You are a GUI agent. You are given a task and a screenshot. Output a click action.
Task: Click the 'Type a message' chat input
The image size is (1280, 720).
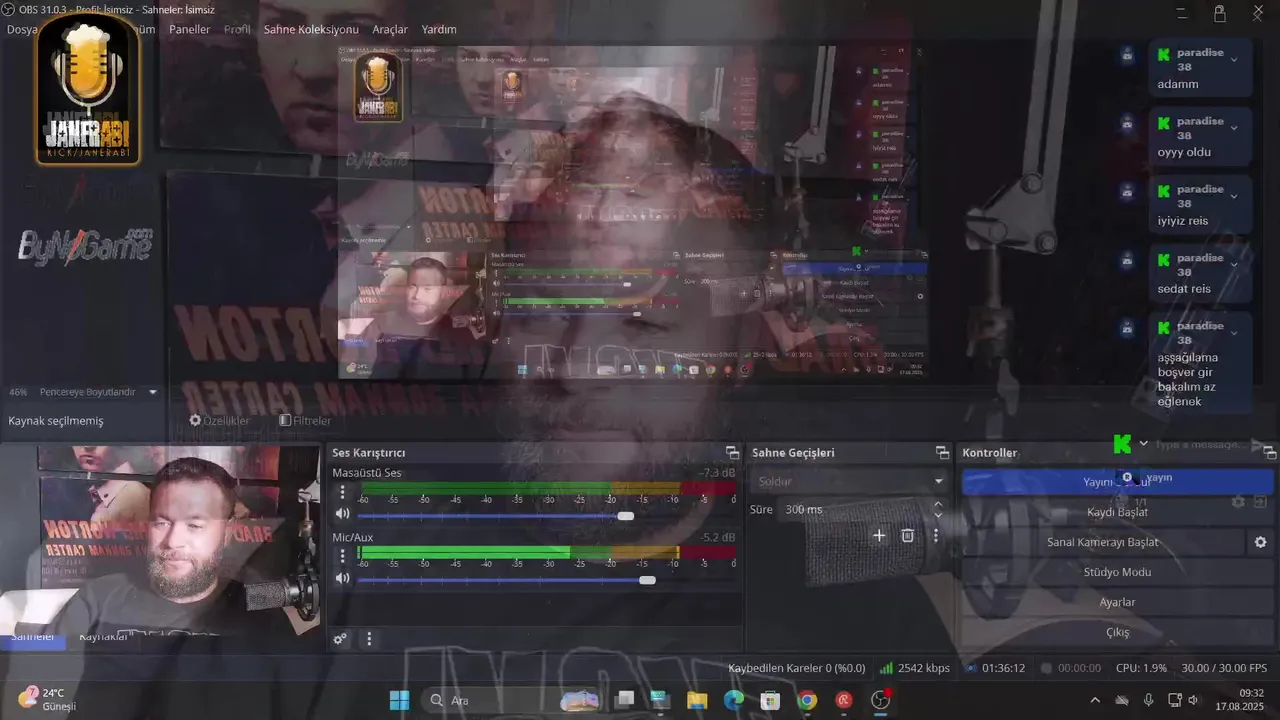(x=1203, y=444)
